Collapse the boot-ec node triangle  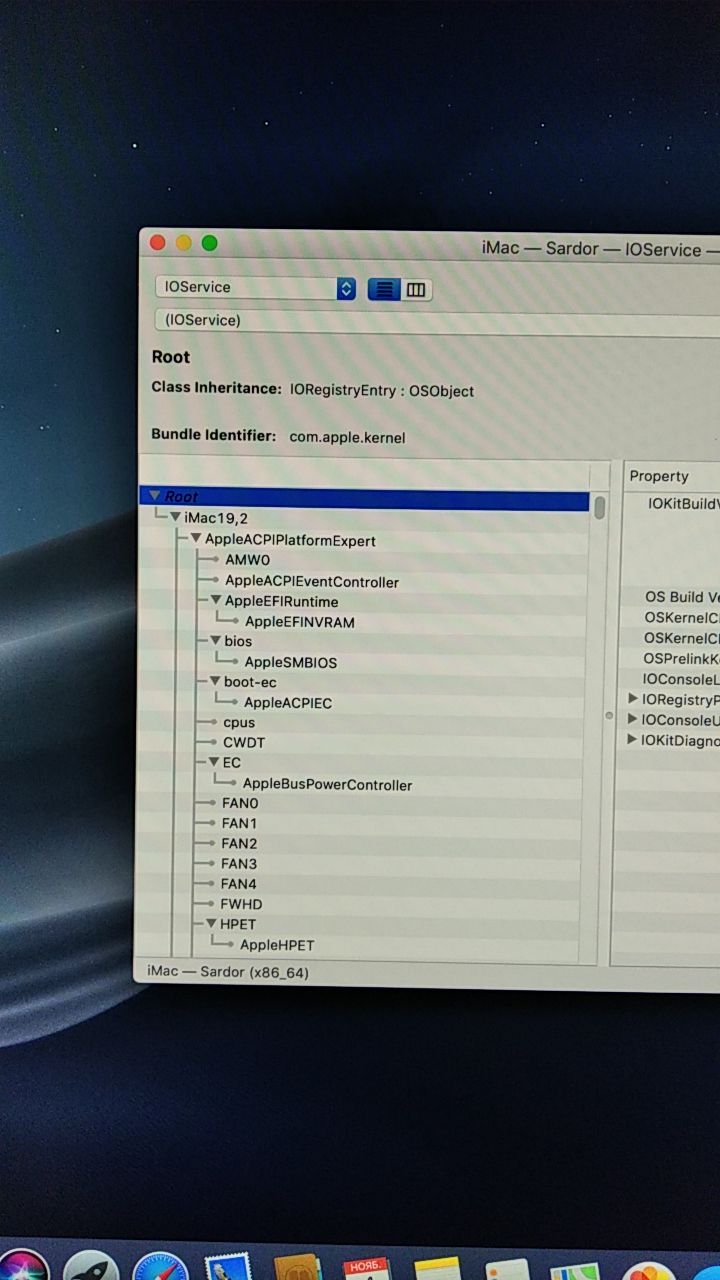214,681
